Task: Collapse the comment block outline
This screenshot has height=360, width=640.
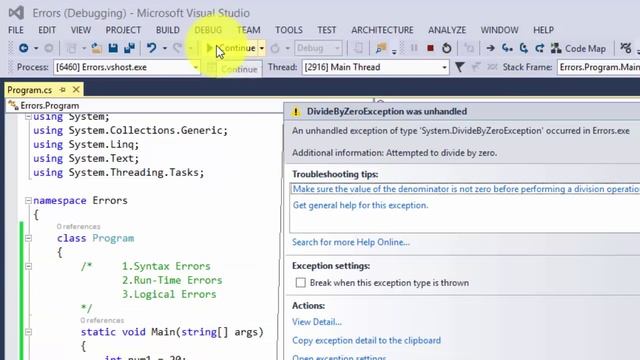Action: coord(28,266)
